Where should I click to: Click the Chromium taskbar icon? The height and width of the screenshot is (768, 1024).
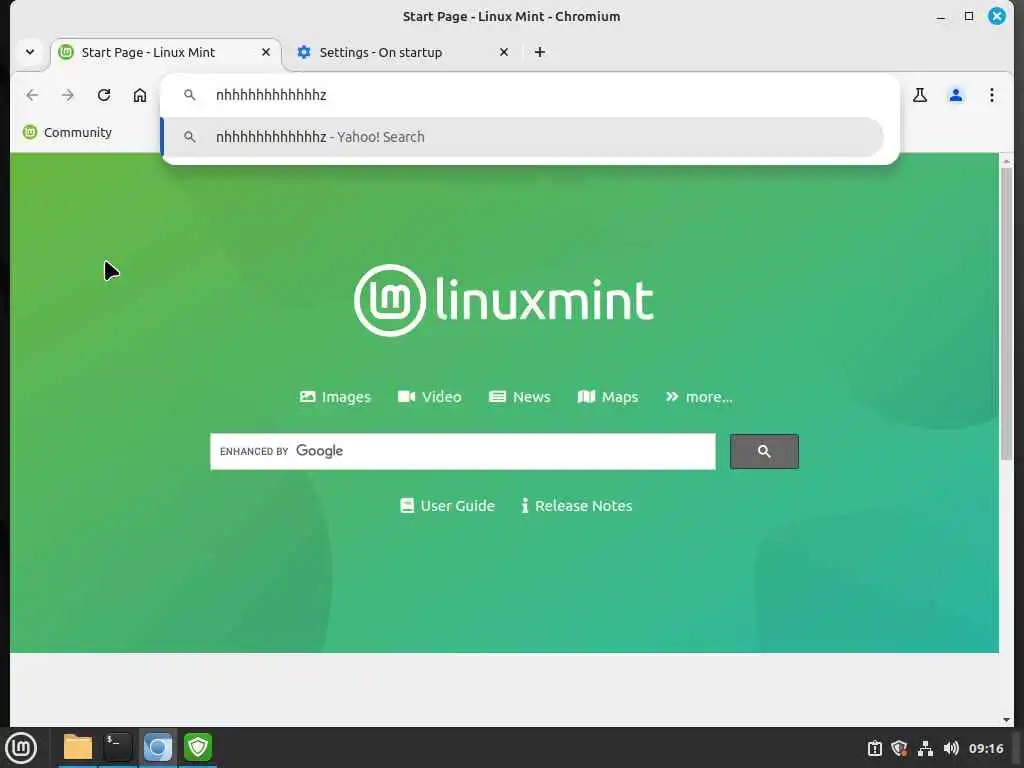157,748
